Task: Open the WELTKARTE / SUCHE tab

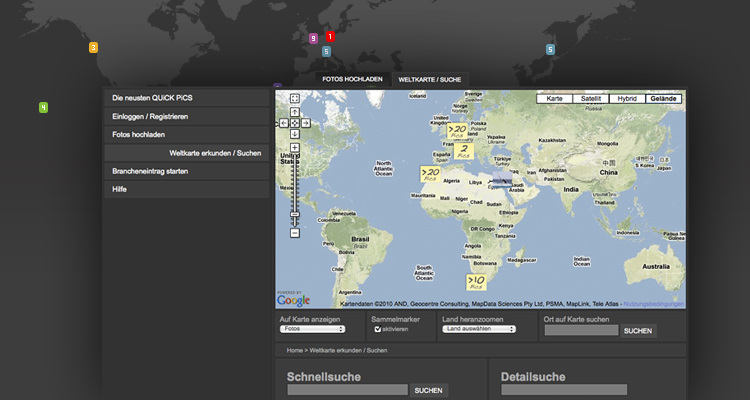Action: click(x=430, y=80)
